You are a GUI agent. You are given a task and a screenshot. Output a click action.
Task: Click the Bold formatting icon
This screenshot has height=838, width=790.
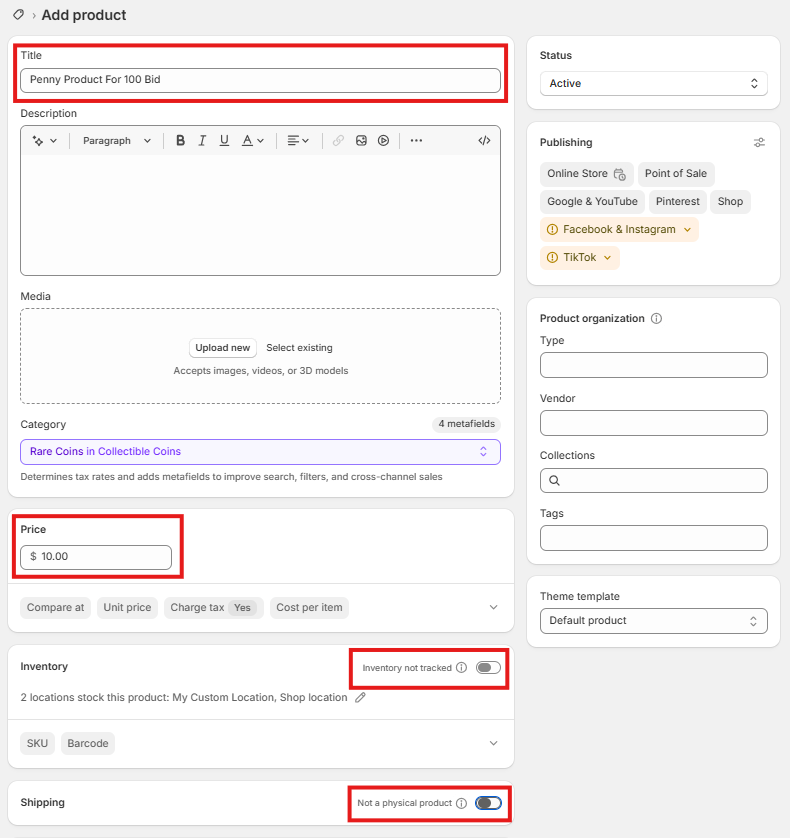click(x=180, y=141)
